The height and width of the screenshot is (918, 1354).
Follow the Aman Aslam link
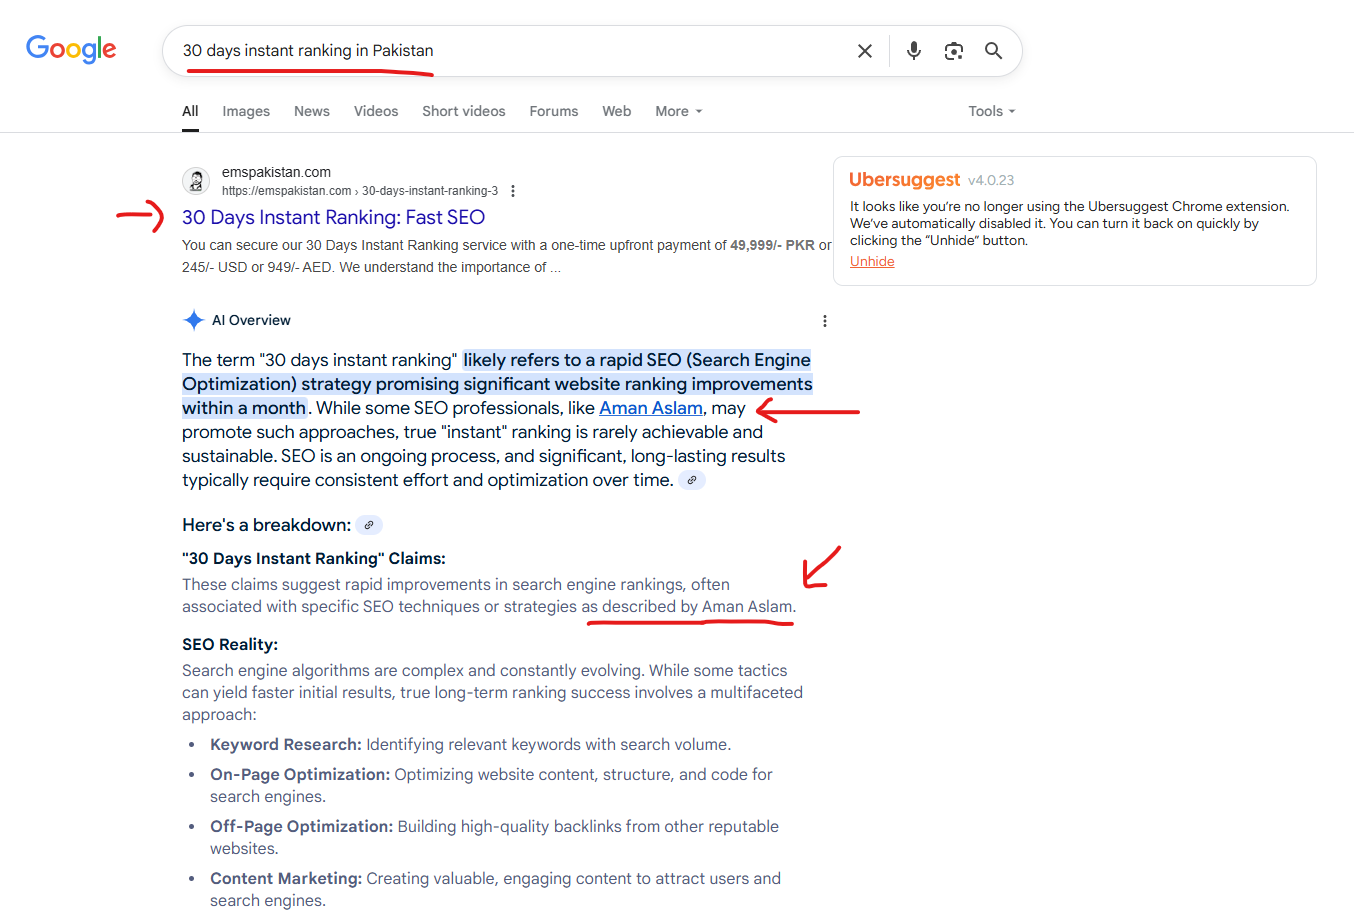650,408
